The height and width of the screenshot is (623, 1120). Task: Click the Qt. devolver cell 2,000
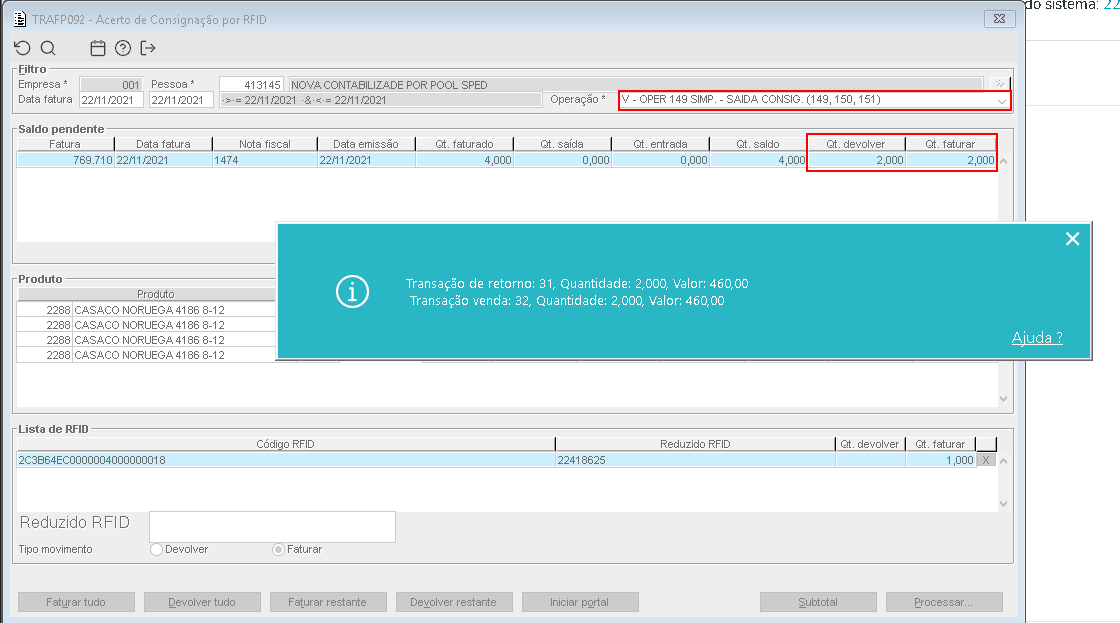[856, 160]
